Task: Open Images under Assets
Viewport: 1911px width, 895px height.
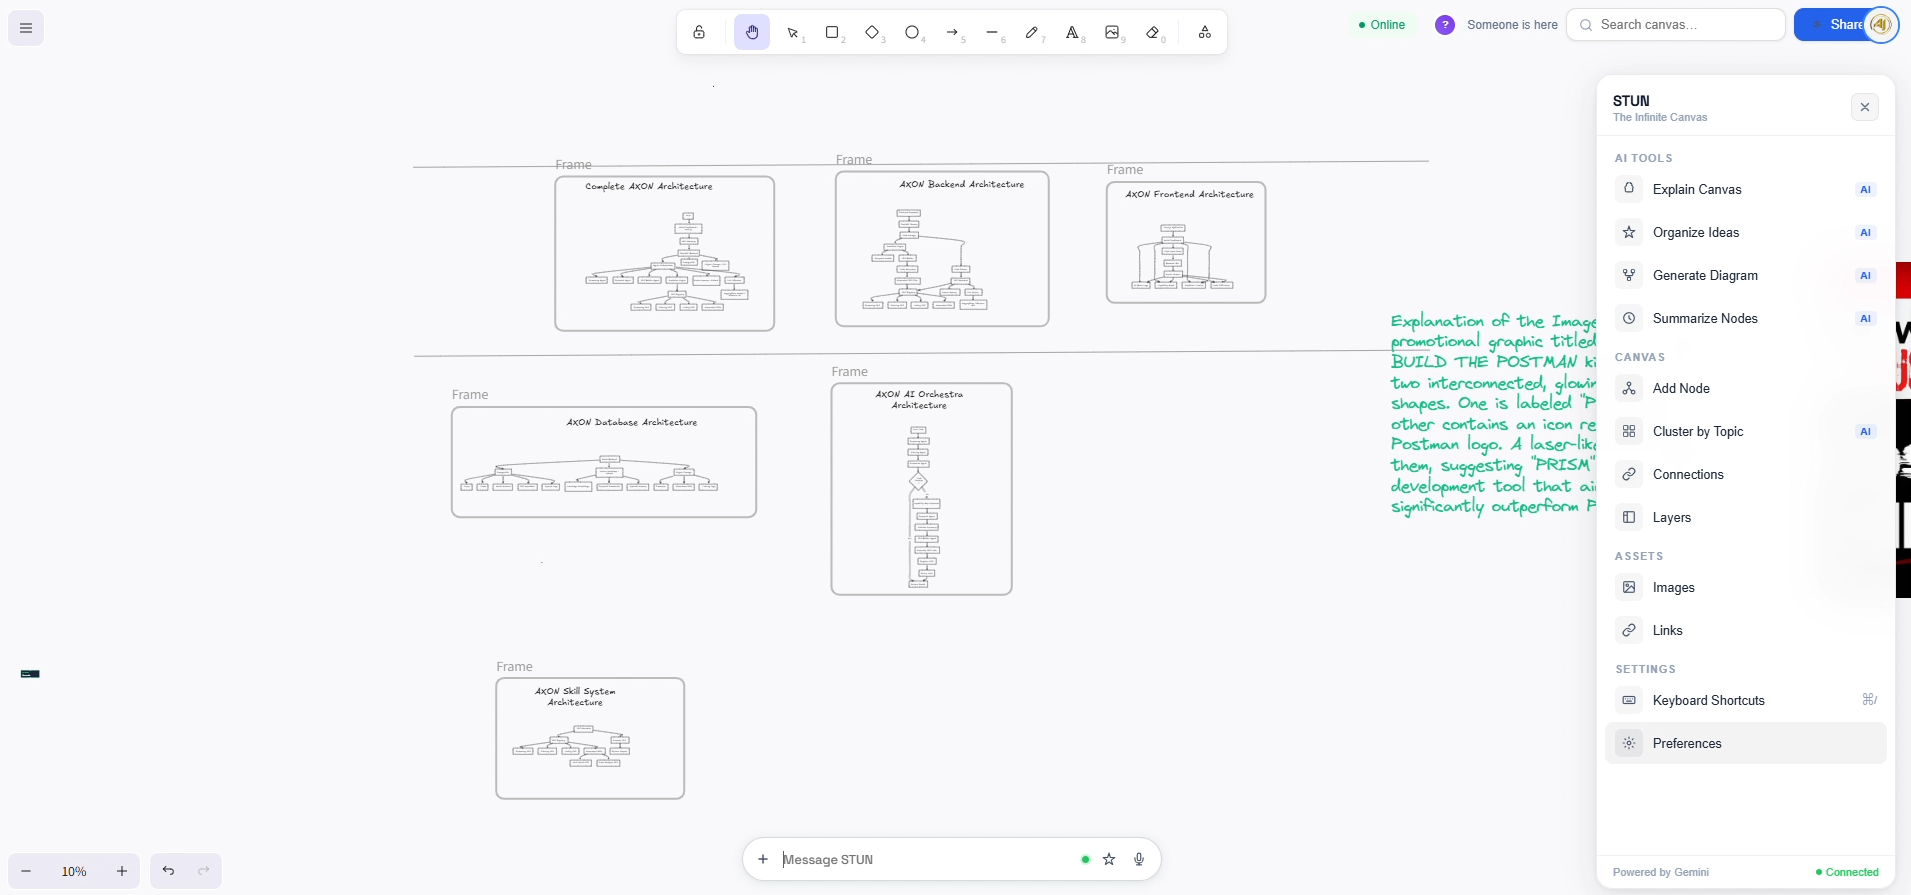Action: pos(1746,587)
